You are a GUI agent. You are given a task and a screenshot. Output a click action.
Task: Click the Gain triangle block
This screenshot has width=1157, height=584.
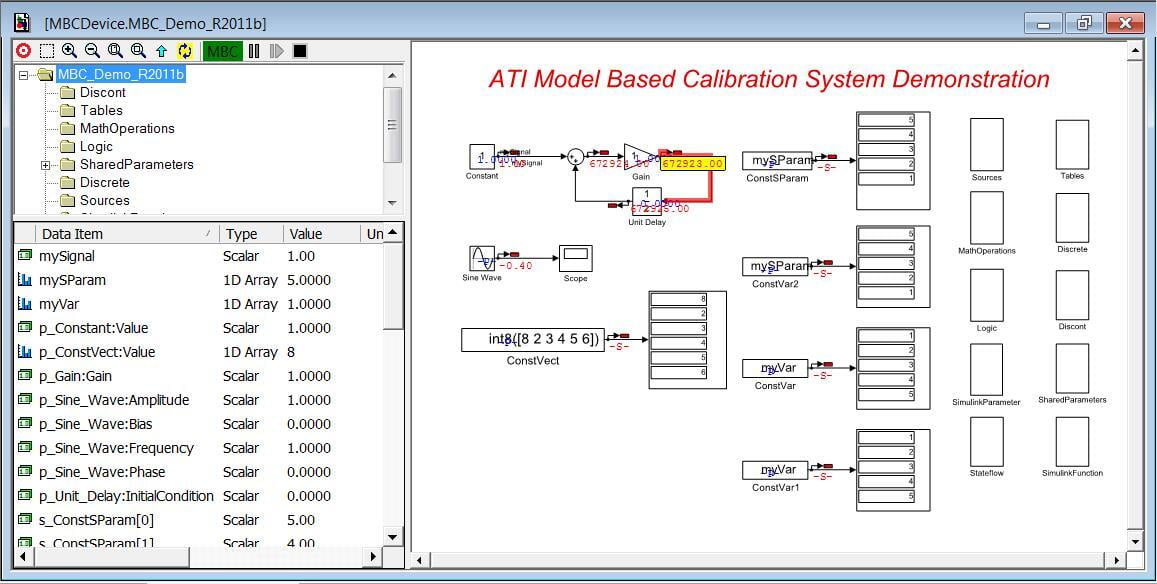coord(640,157)
